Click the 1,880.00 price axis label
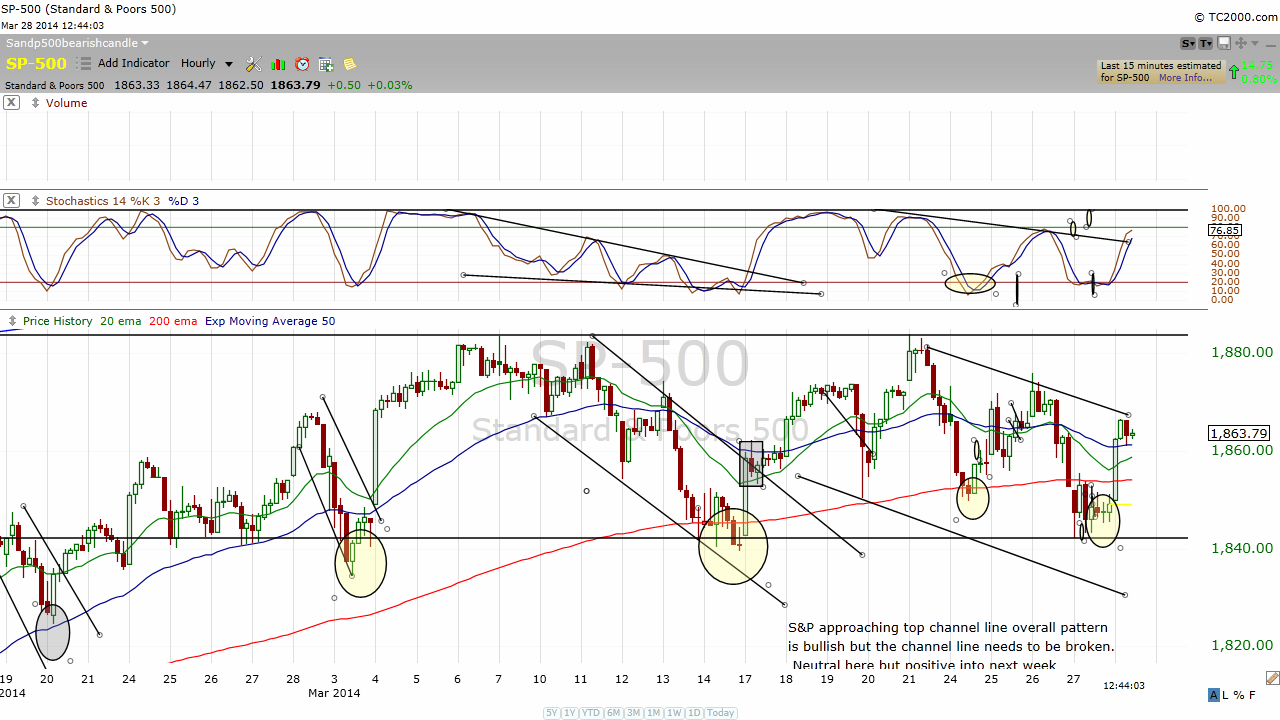 (x=1242, y=352)
